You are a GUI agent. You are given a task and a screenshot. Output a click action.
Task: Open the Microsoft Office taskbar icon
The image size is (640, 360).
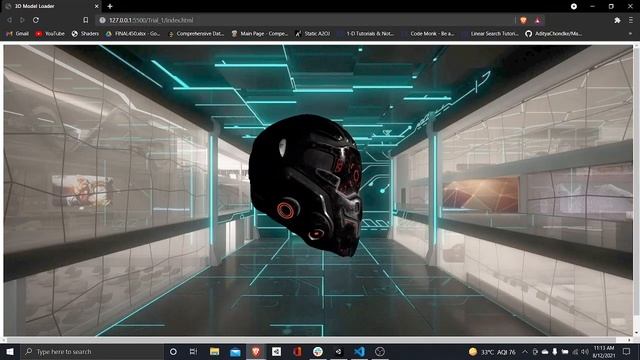297,351
